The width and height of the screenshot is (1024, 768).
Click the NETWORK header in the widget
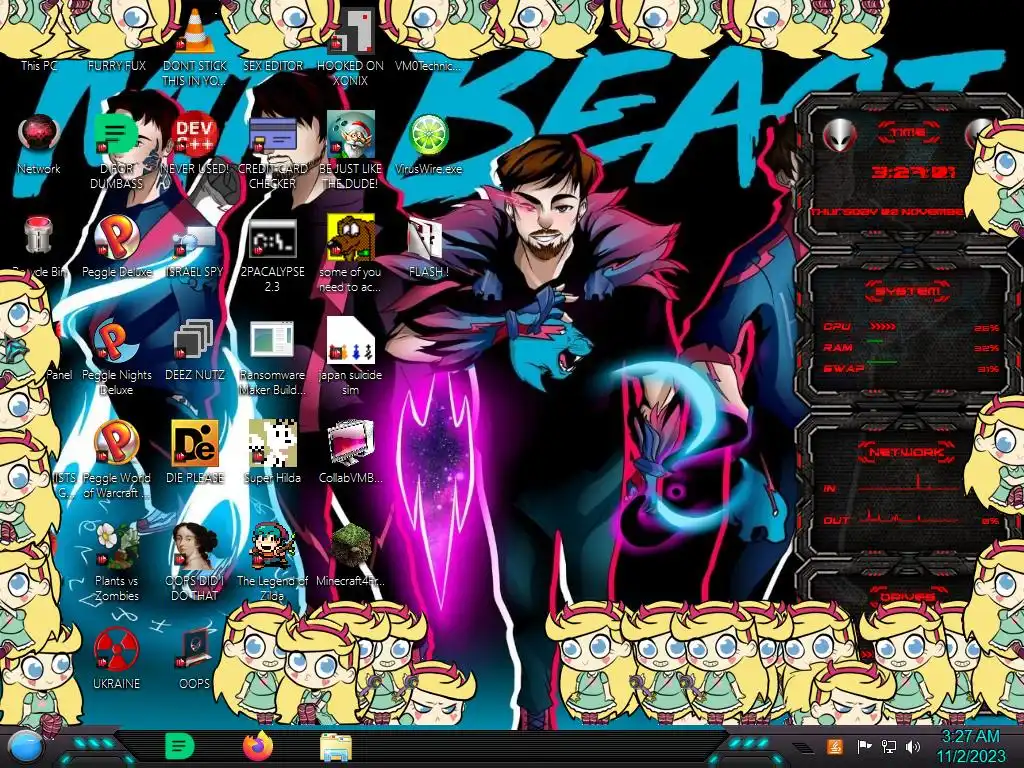(906, 452)
